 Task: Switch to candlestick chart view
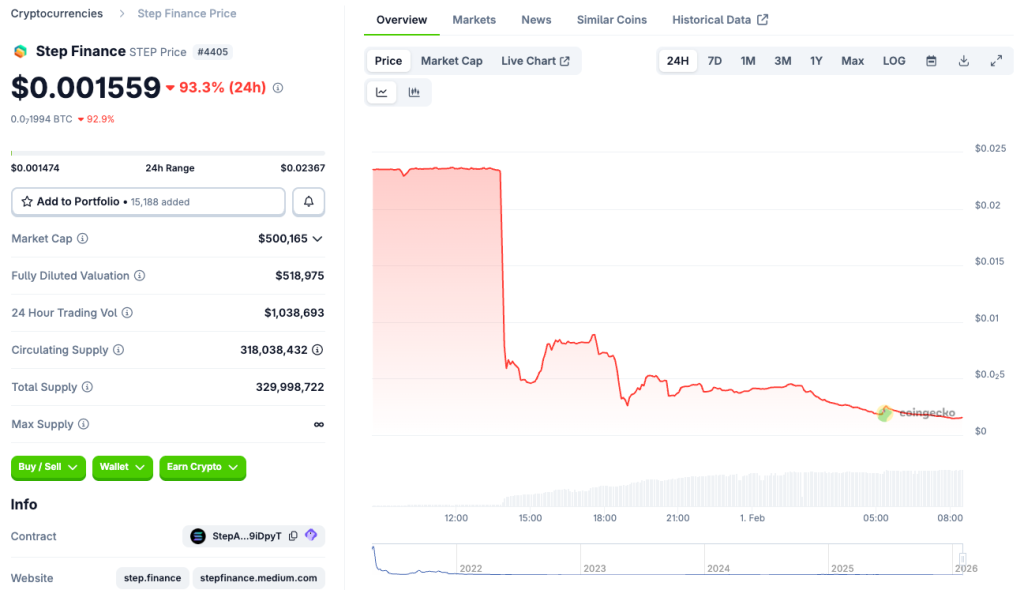click(414, 91)
